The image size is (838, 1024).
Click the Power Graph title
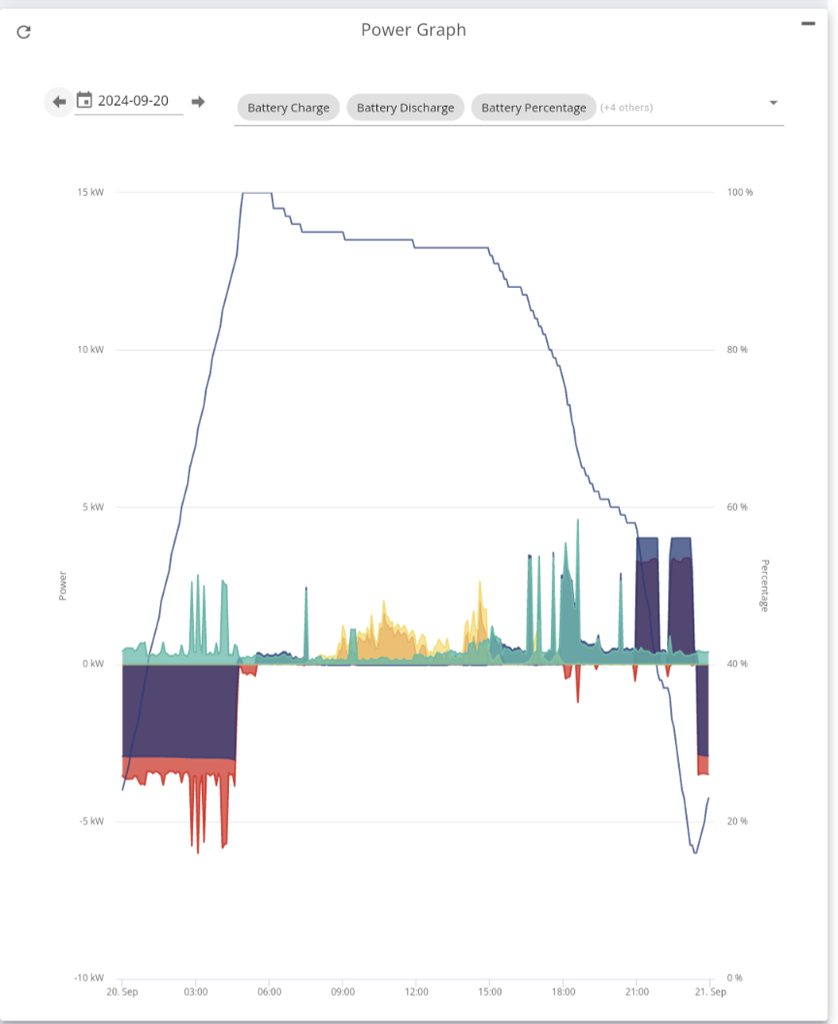click(413, 30)
